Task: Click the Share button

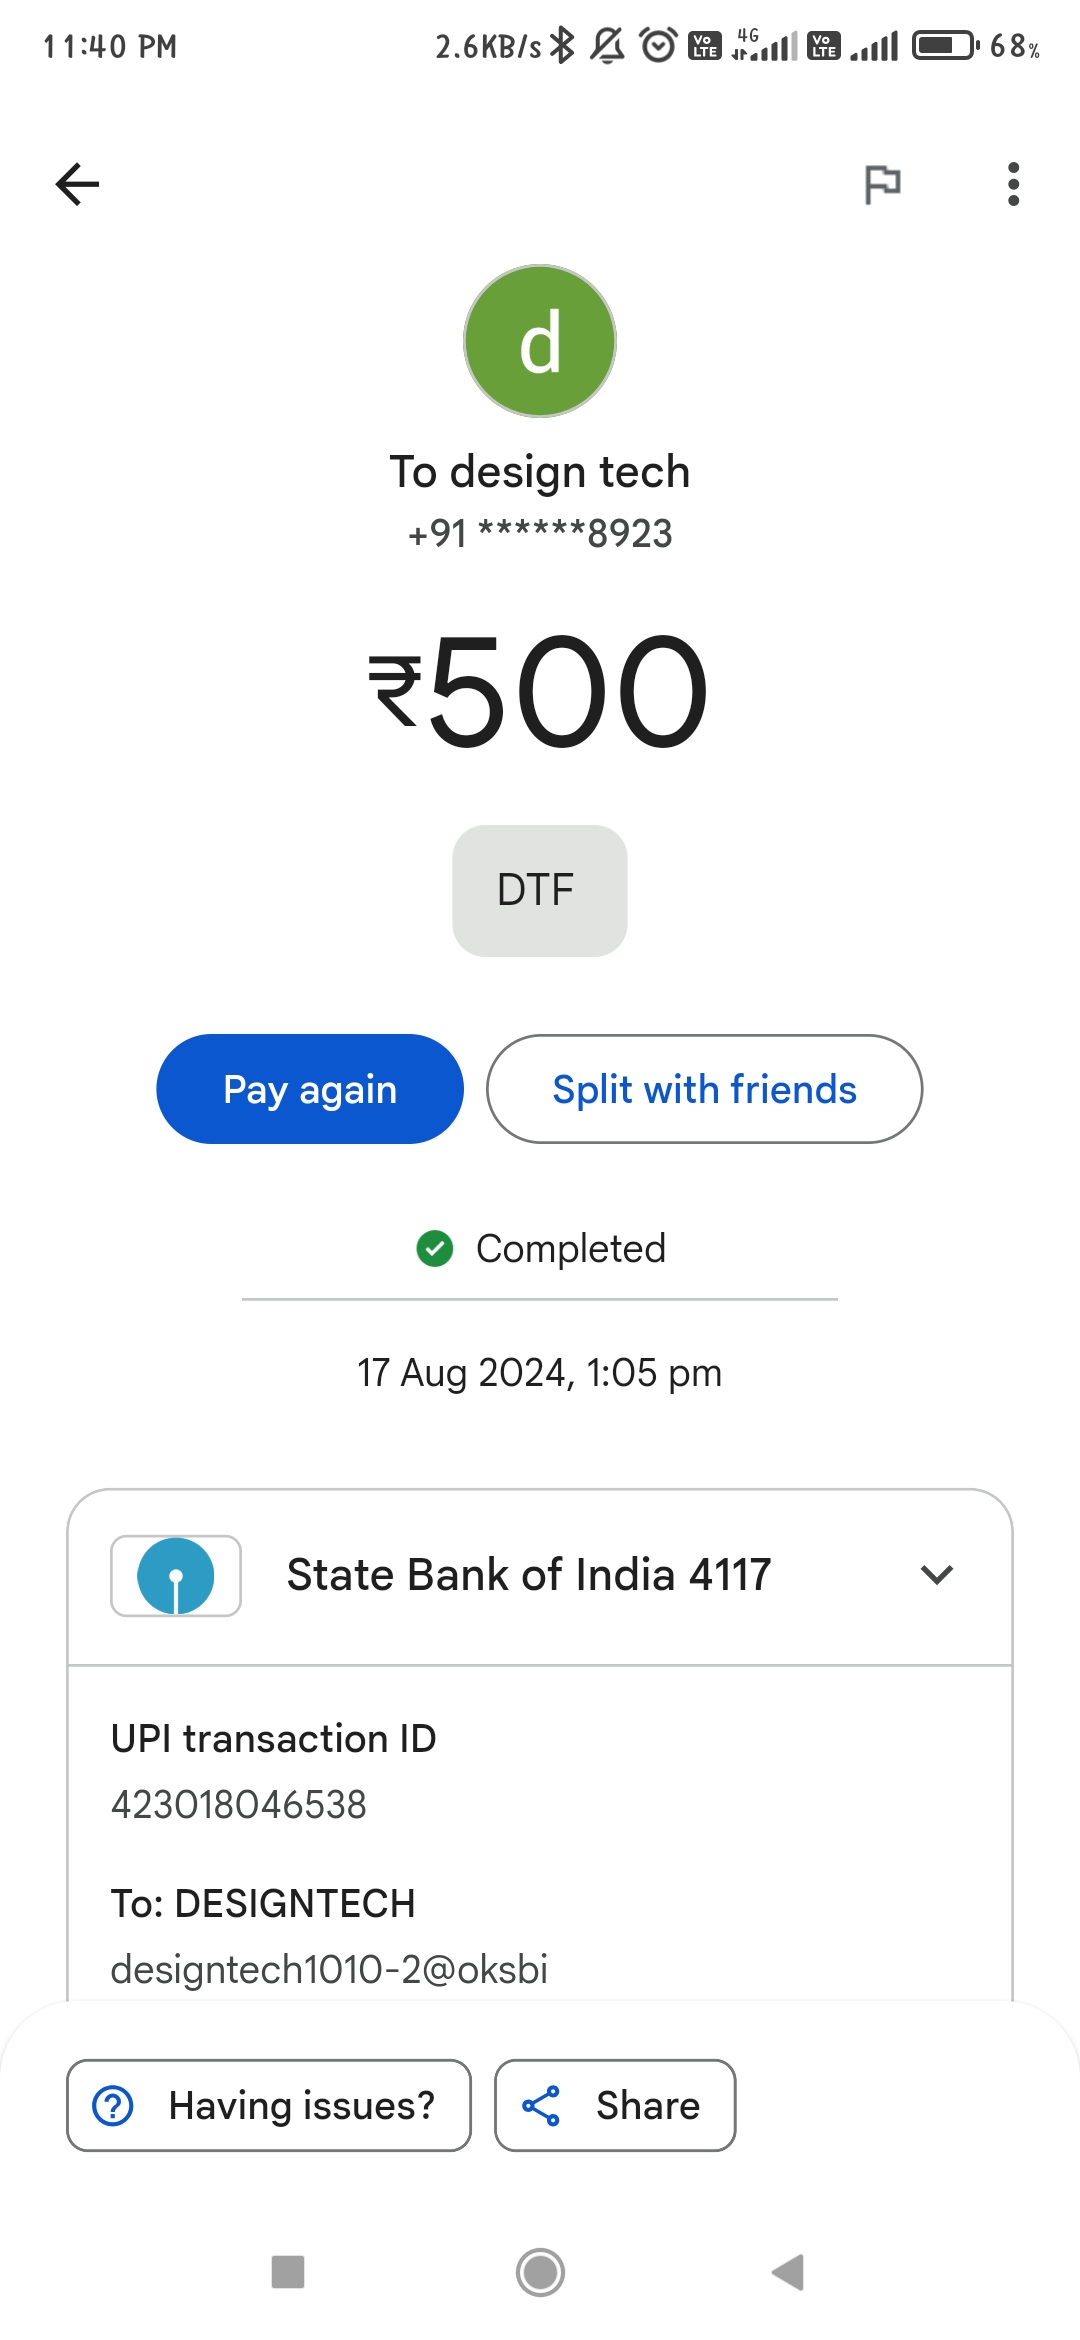Action: point(615,2105)
